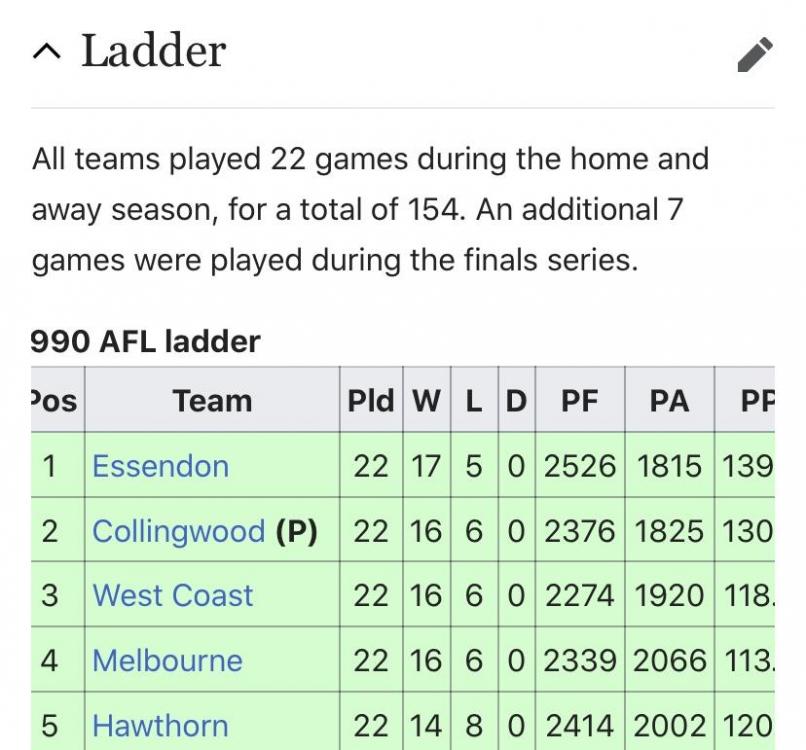The height and width of the screenshot is (750, 806).
Task: Collapse the Ladder section chevron
Action: [x=47, y=52]
